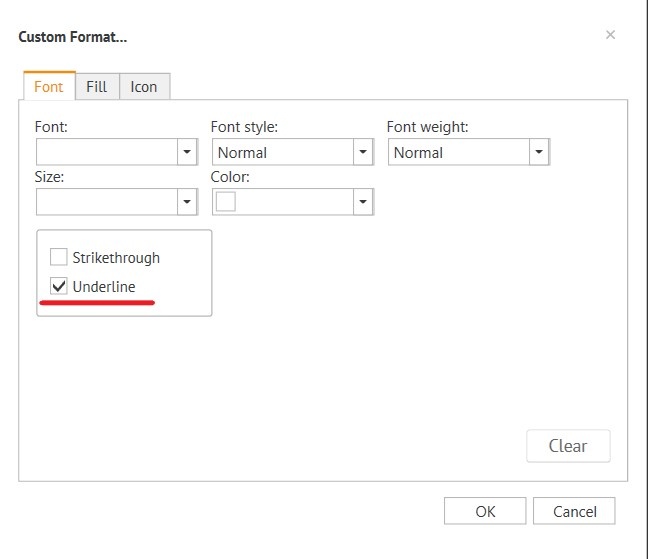Click the Cancel button
The width and height of the screenshot is (648, 559).
pos(574,511)
